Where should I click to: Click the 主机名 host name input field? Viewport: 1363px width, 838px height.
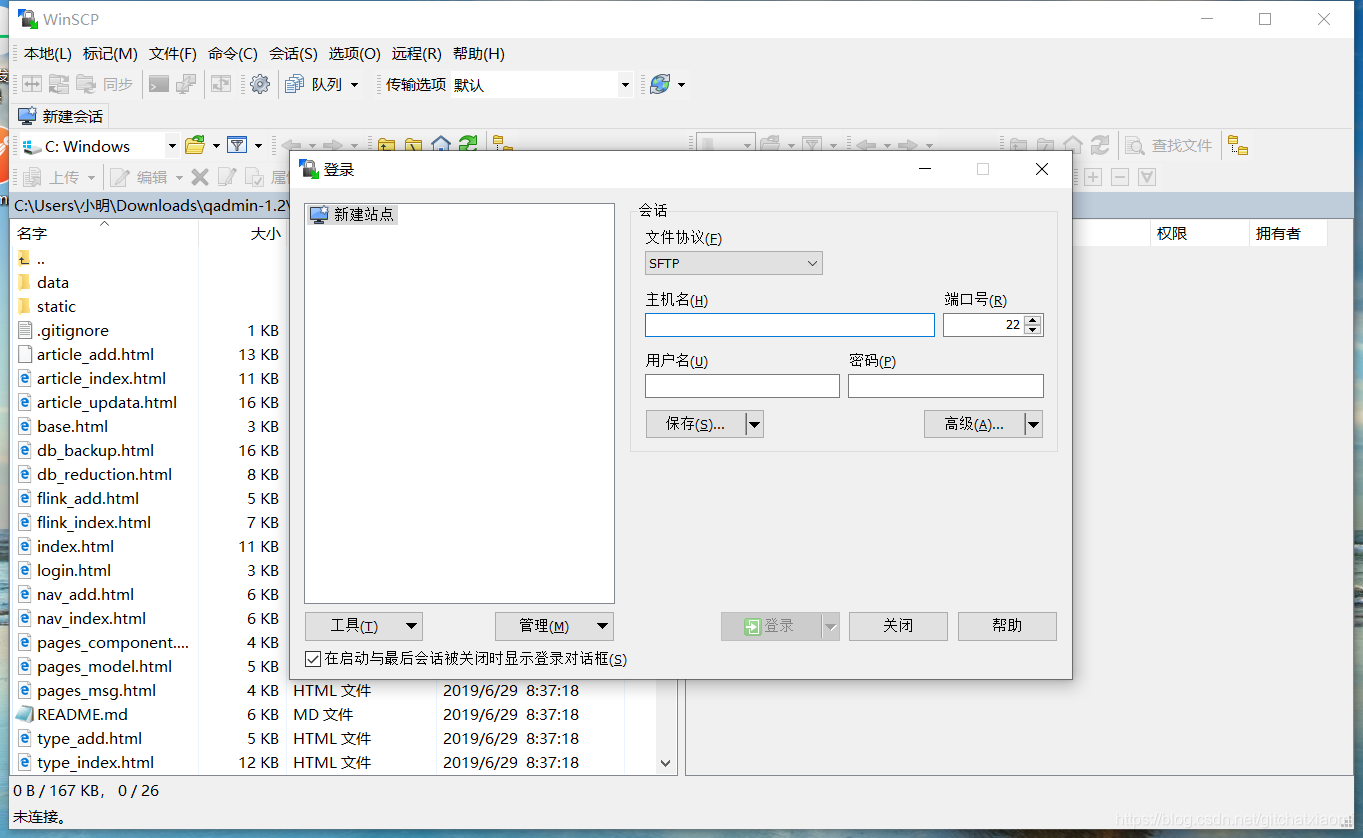(790, 325)
